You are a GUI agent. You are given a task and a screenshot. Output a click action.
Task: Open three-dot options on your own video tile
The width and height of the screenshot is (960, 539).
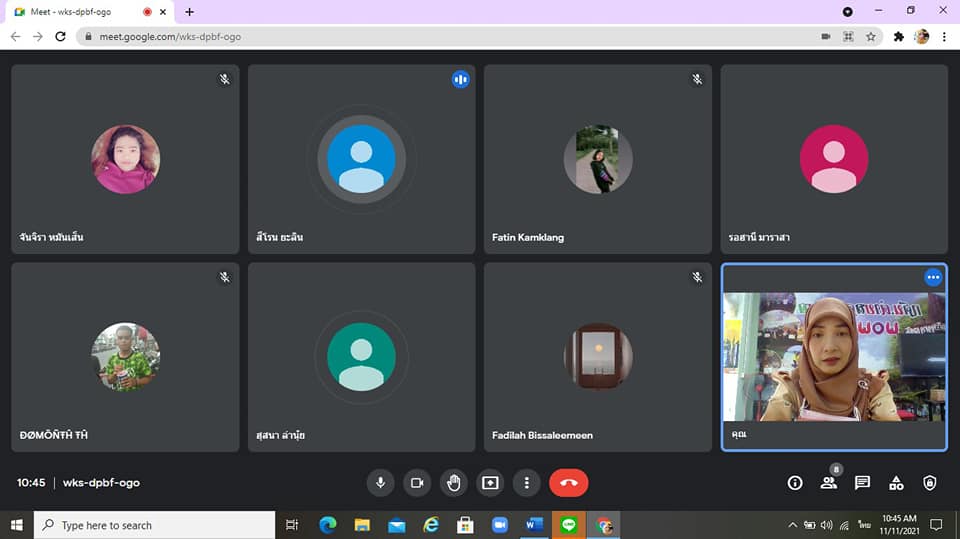(933, 277)
